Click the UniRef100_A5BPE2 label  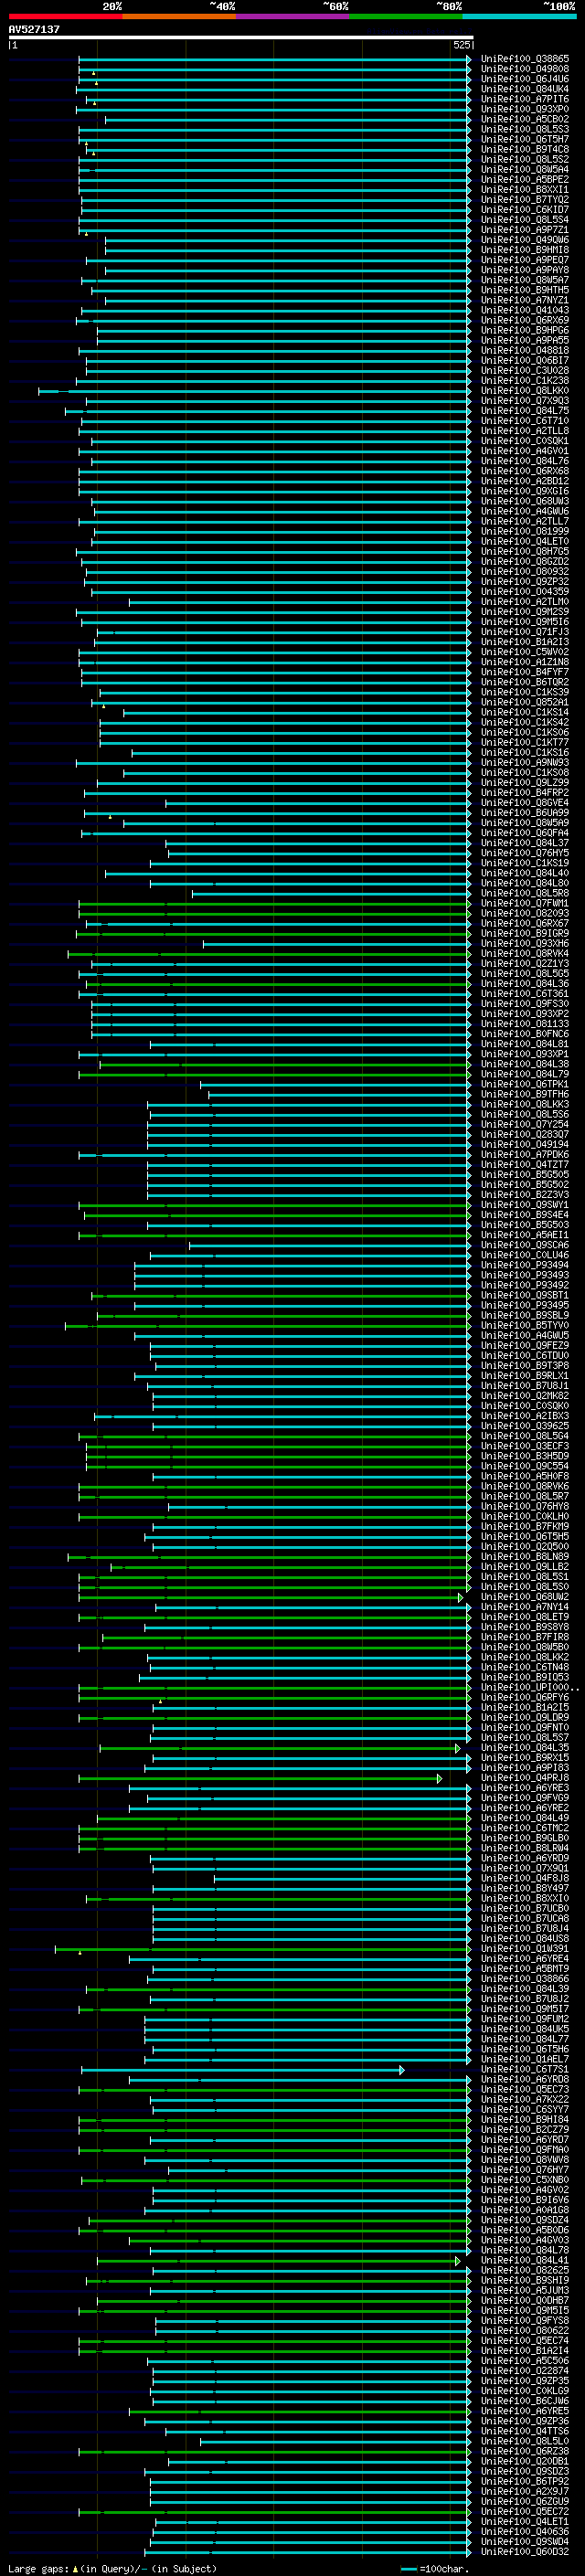525,180
